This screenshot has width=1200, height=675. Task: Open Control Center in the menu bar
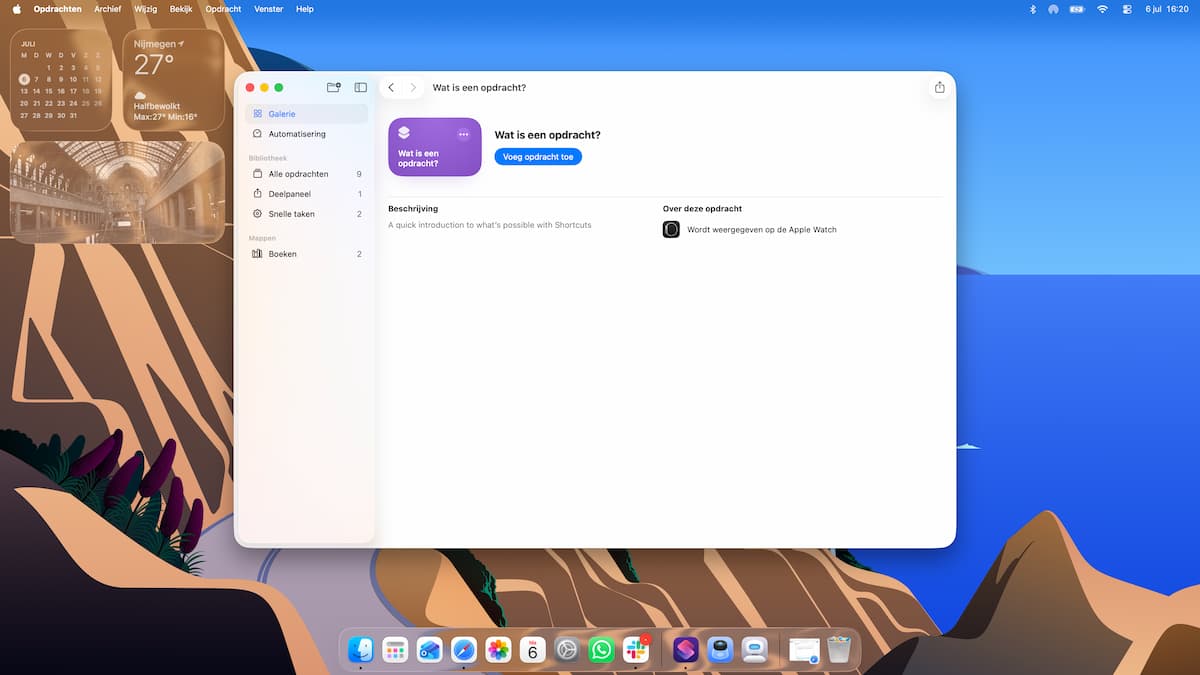tap(1127, 9)
